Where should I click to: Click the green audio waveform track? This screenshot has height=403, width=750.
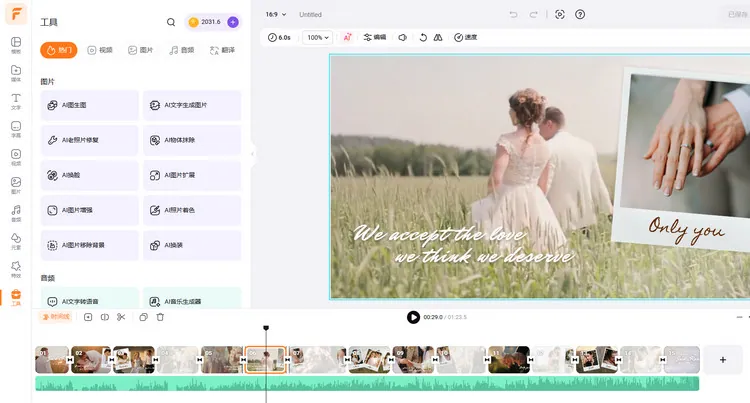(x=367, y=383)
